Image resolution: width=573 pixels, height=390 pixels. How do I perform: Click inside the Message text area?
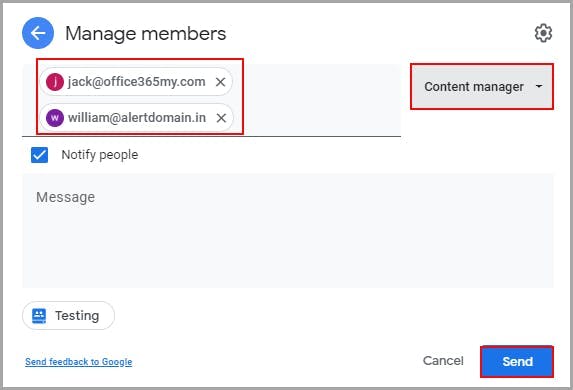click(288, 231)
